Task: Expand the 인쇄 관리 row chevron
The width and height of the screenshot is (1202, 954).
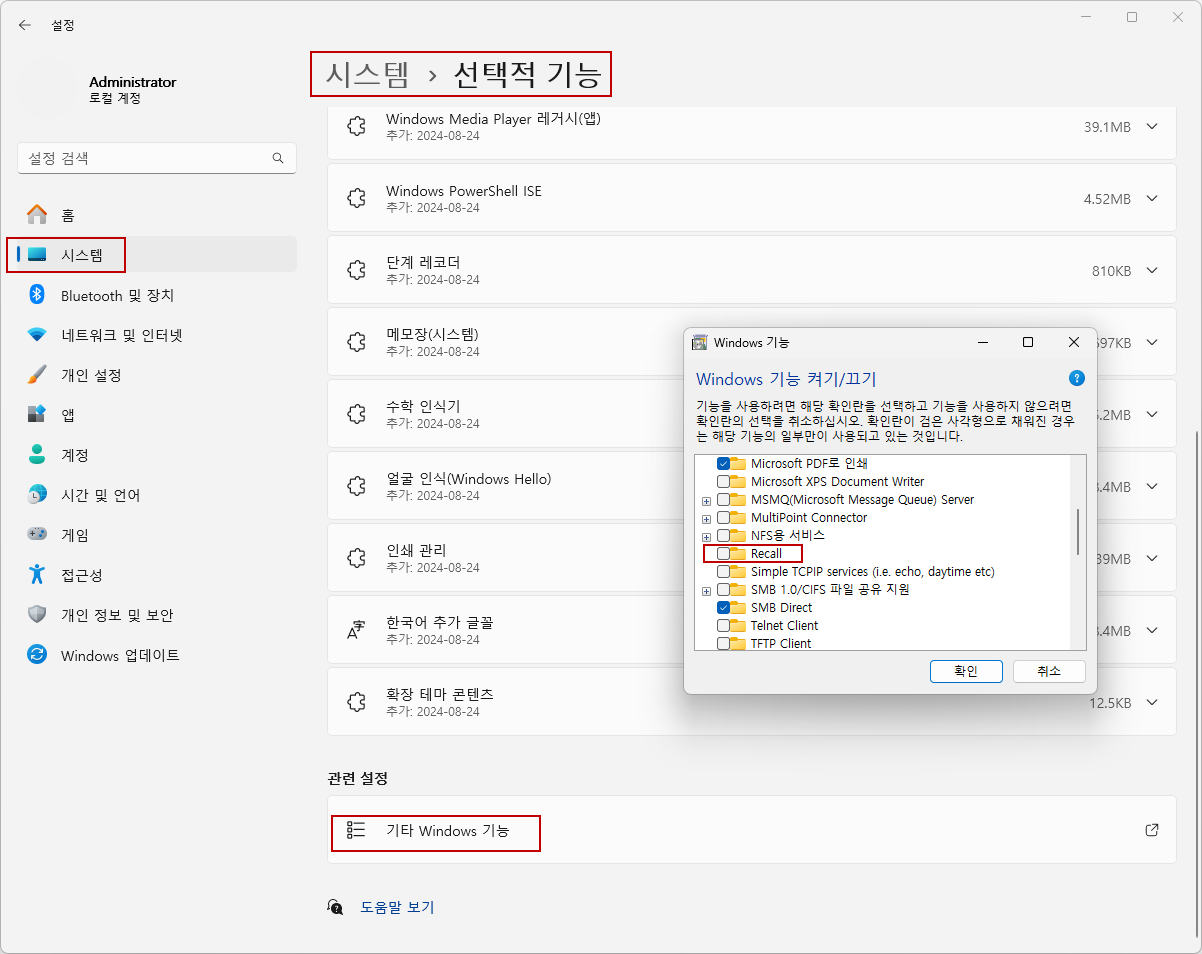Action: (x=1152, y=559)
